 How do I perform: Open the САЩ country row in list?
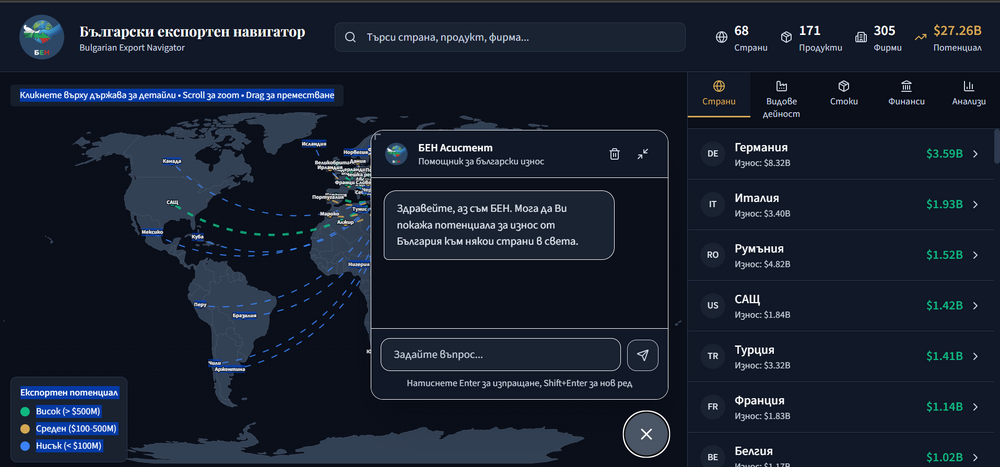tap(840, 306)
